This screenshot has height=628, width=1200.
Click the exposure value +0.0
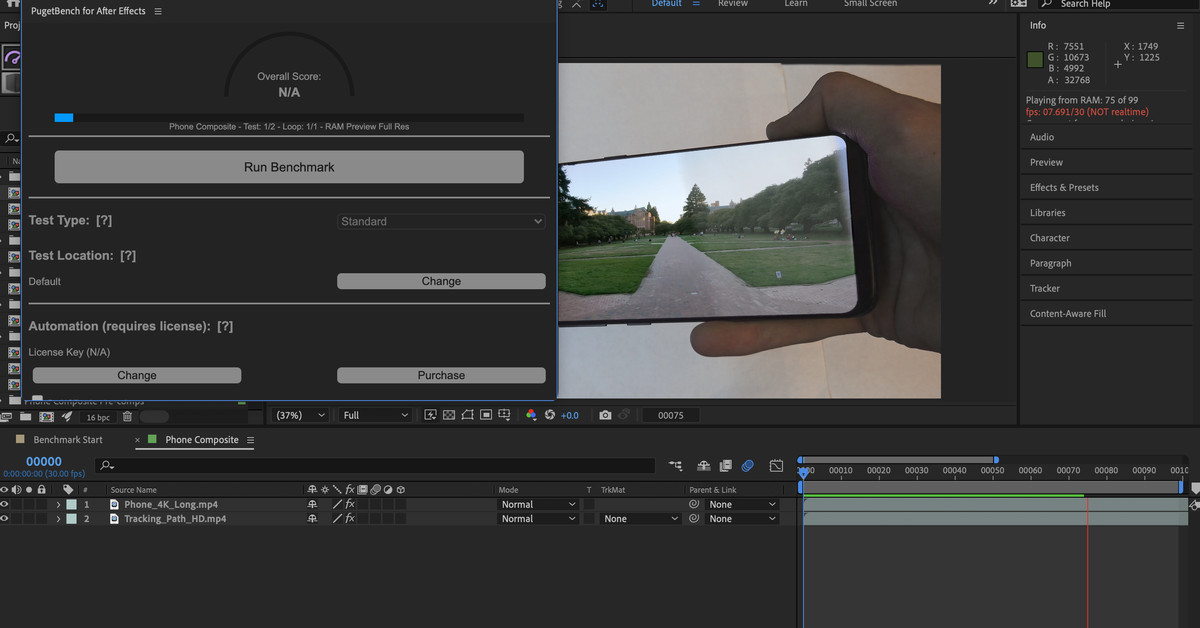(570, 415)
